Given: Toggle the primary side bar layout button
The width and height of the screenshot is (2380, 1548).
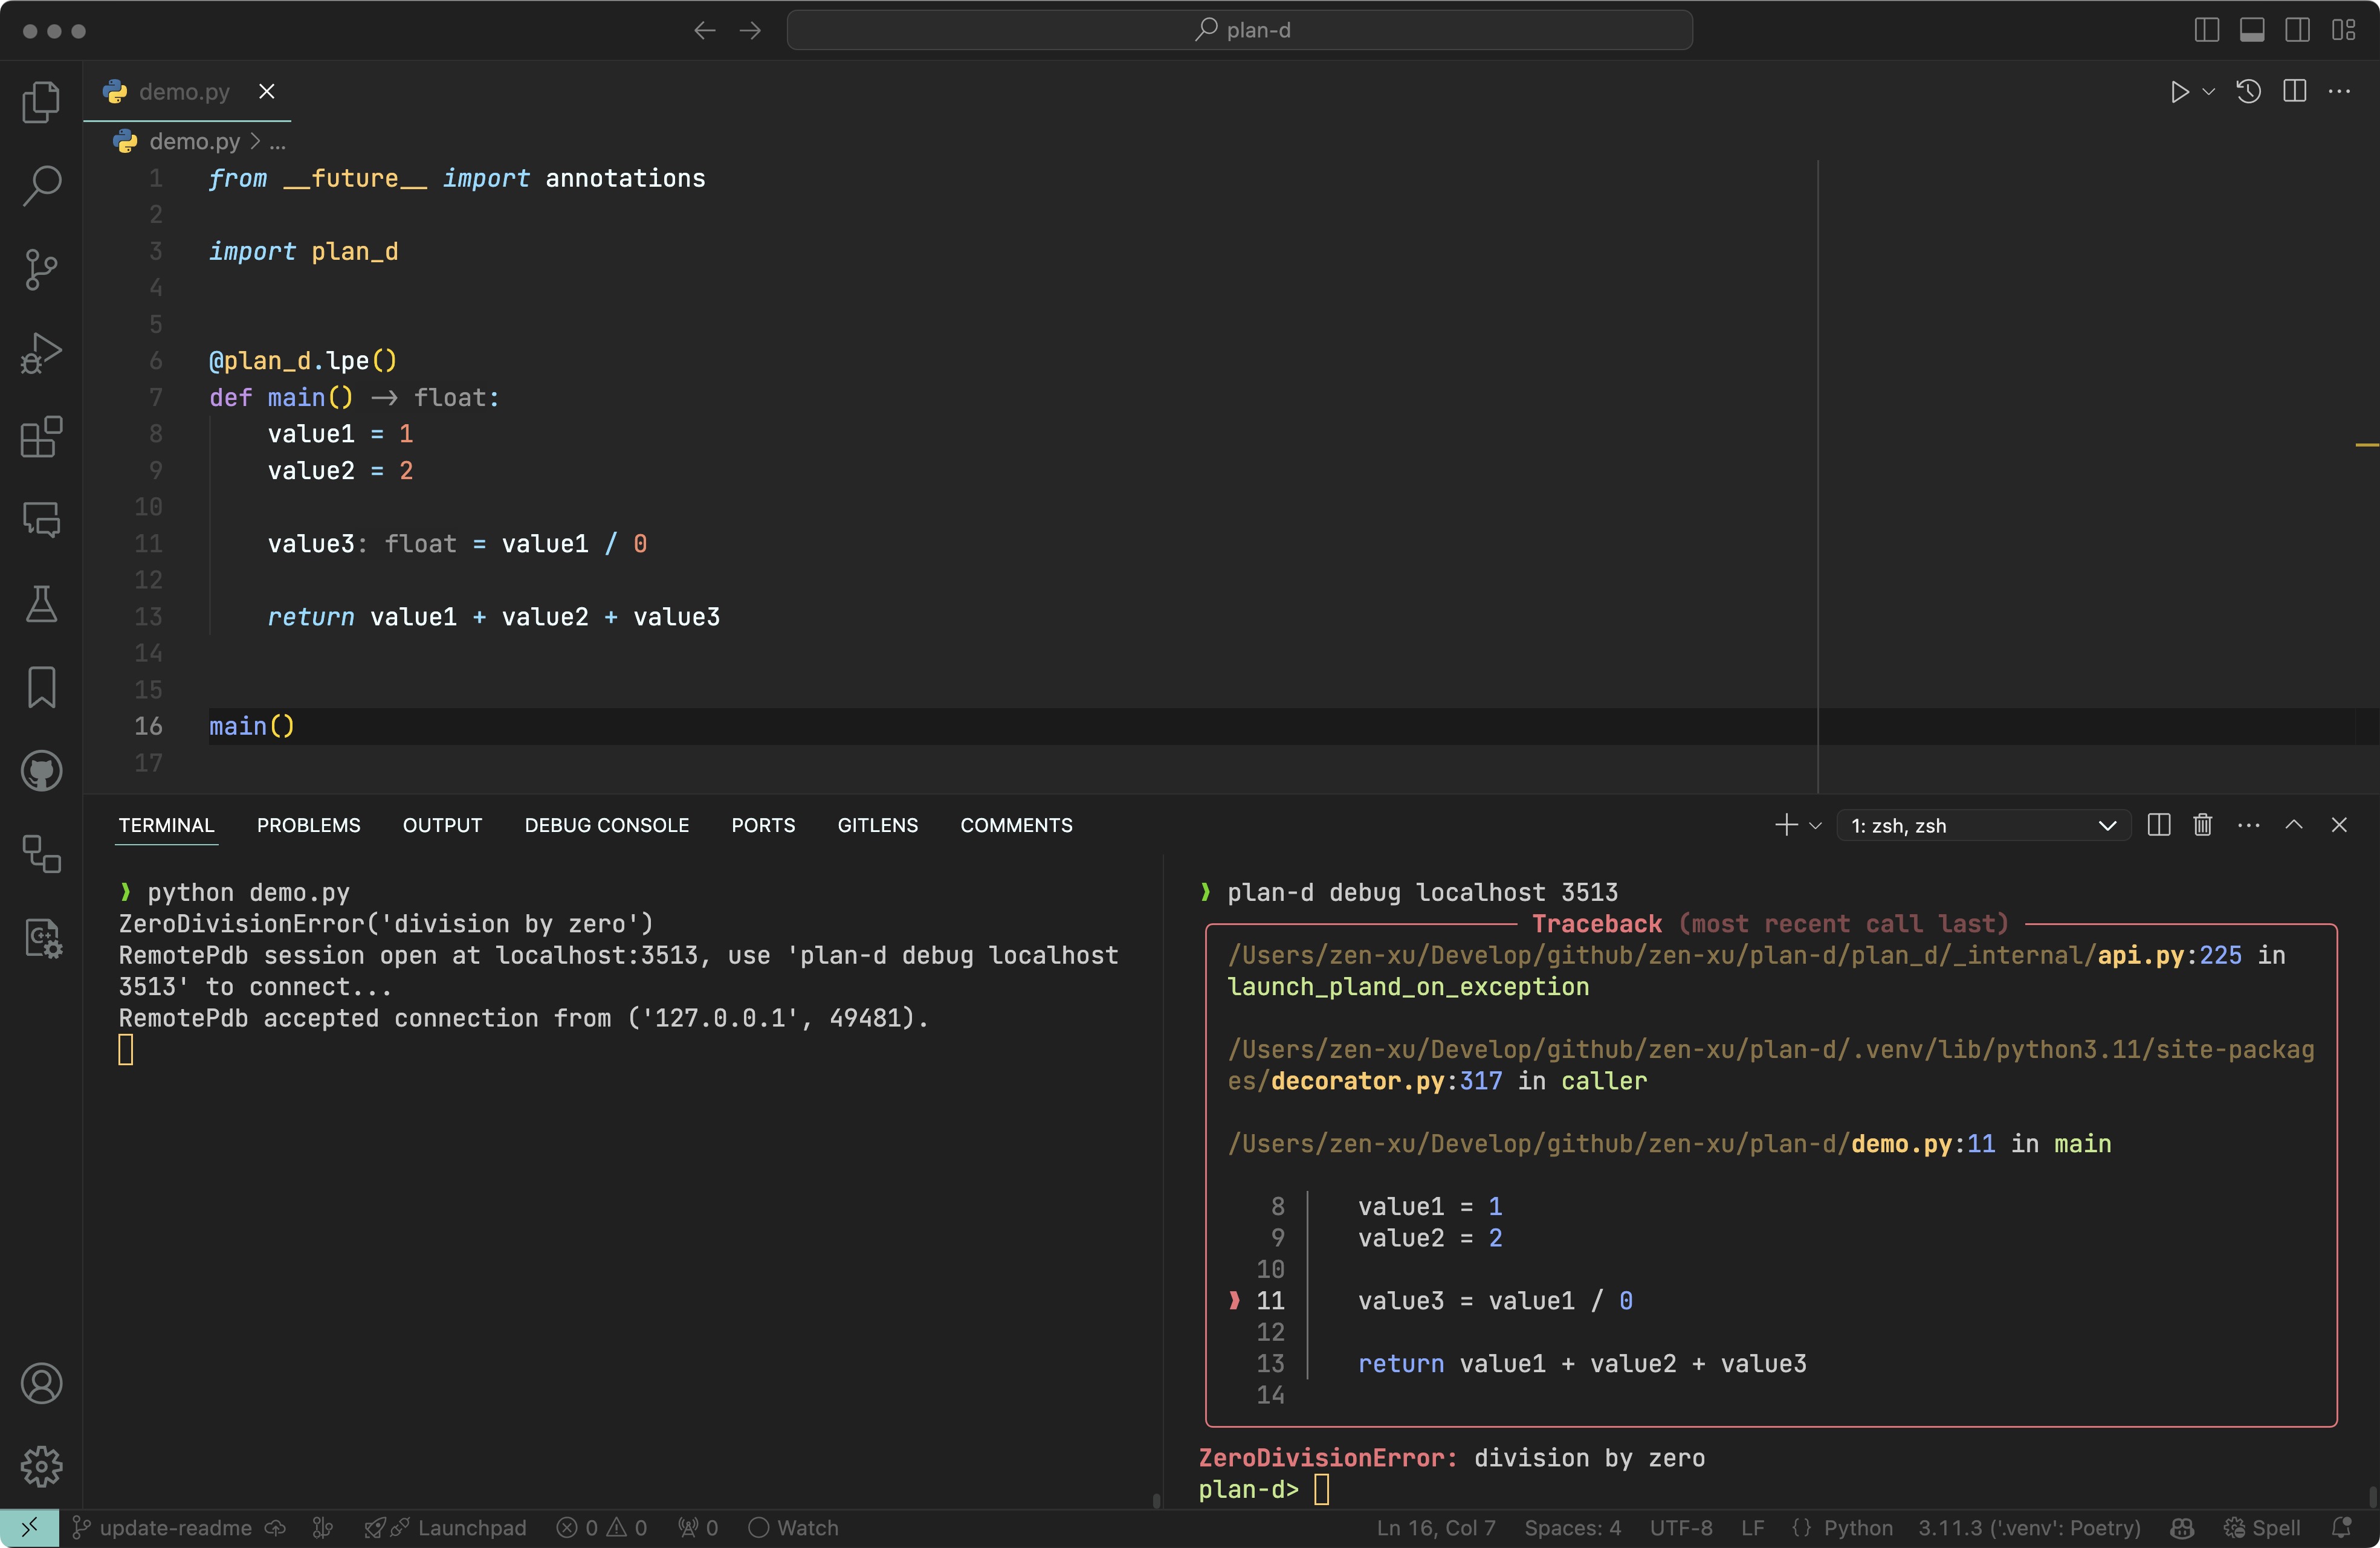Looking at the screenshot, I should [2206, 30].
